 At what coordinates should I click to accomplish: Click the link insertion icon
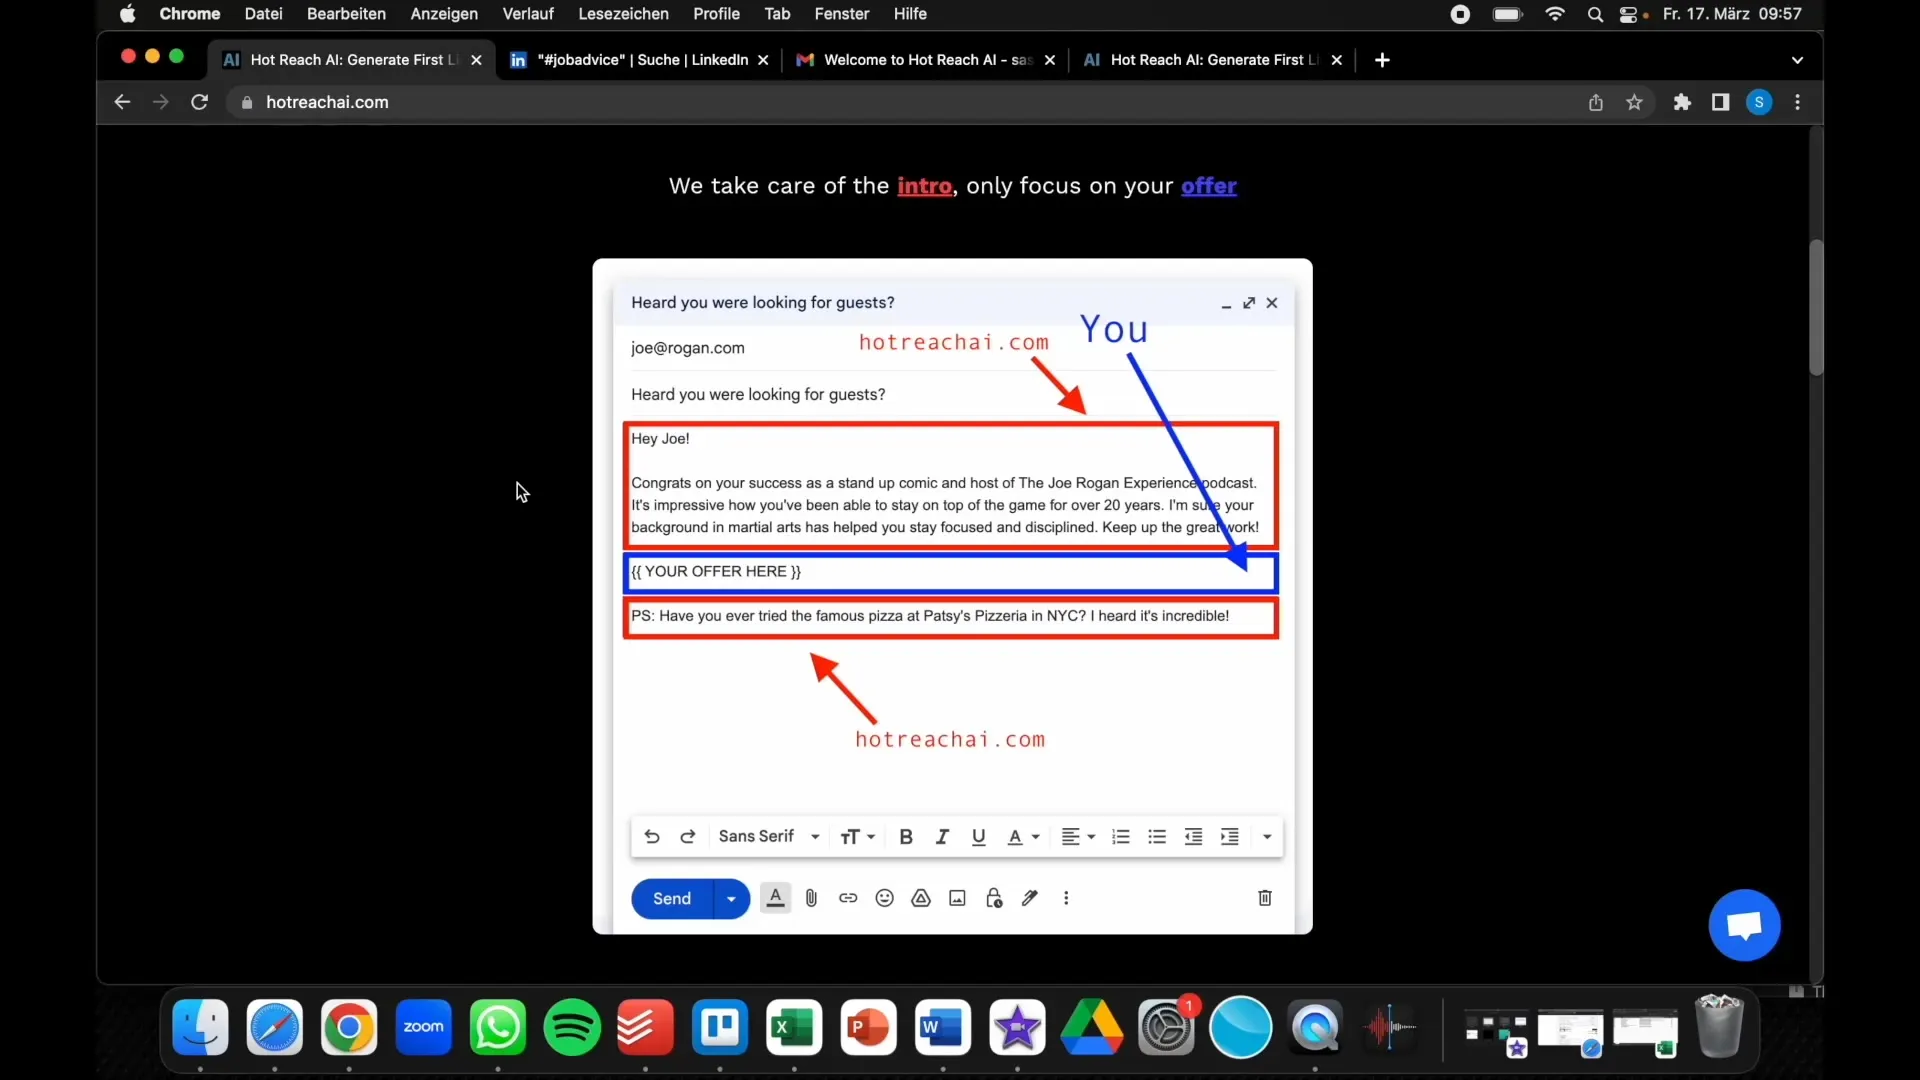tap(848, 898)
